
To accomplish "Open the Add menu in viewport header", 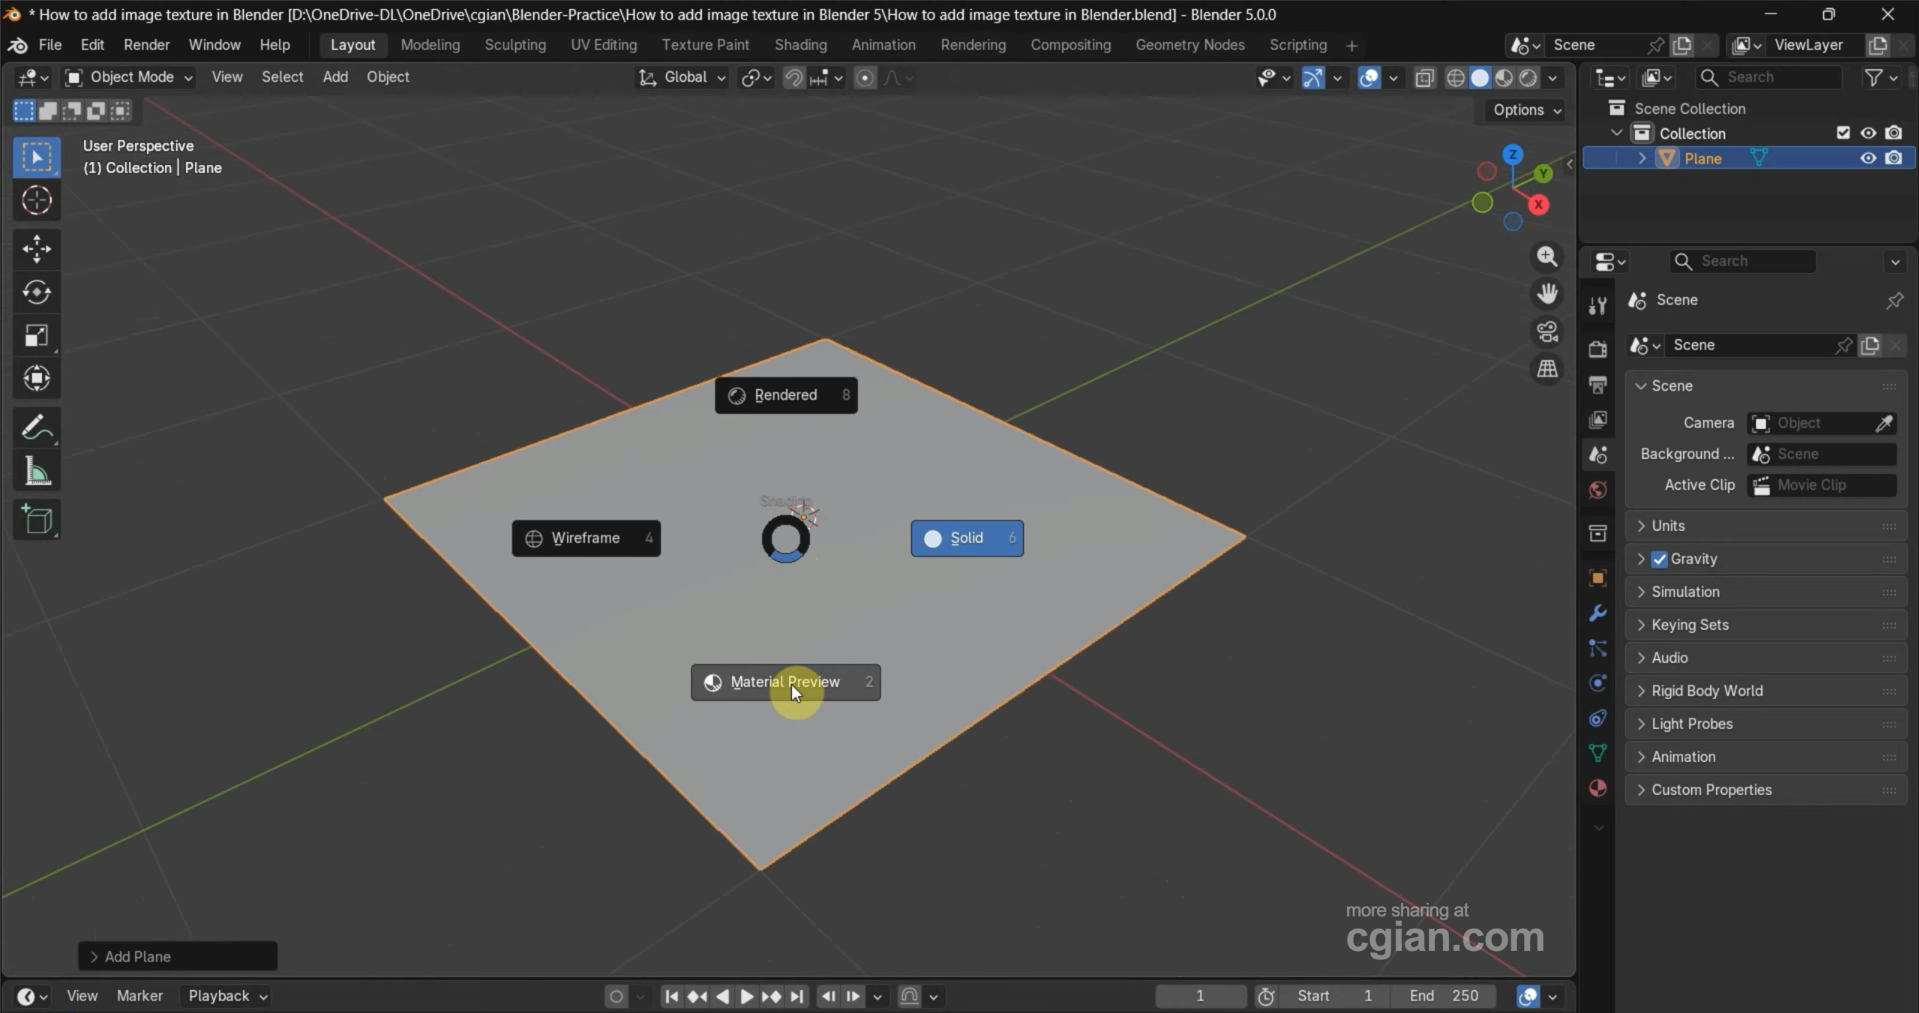I will coord(335,77).
